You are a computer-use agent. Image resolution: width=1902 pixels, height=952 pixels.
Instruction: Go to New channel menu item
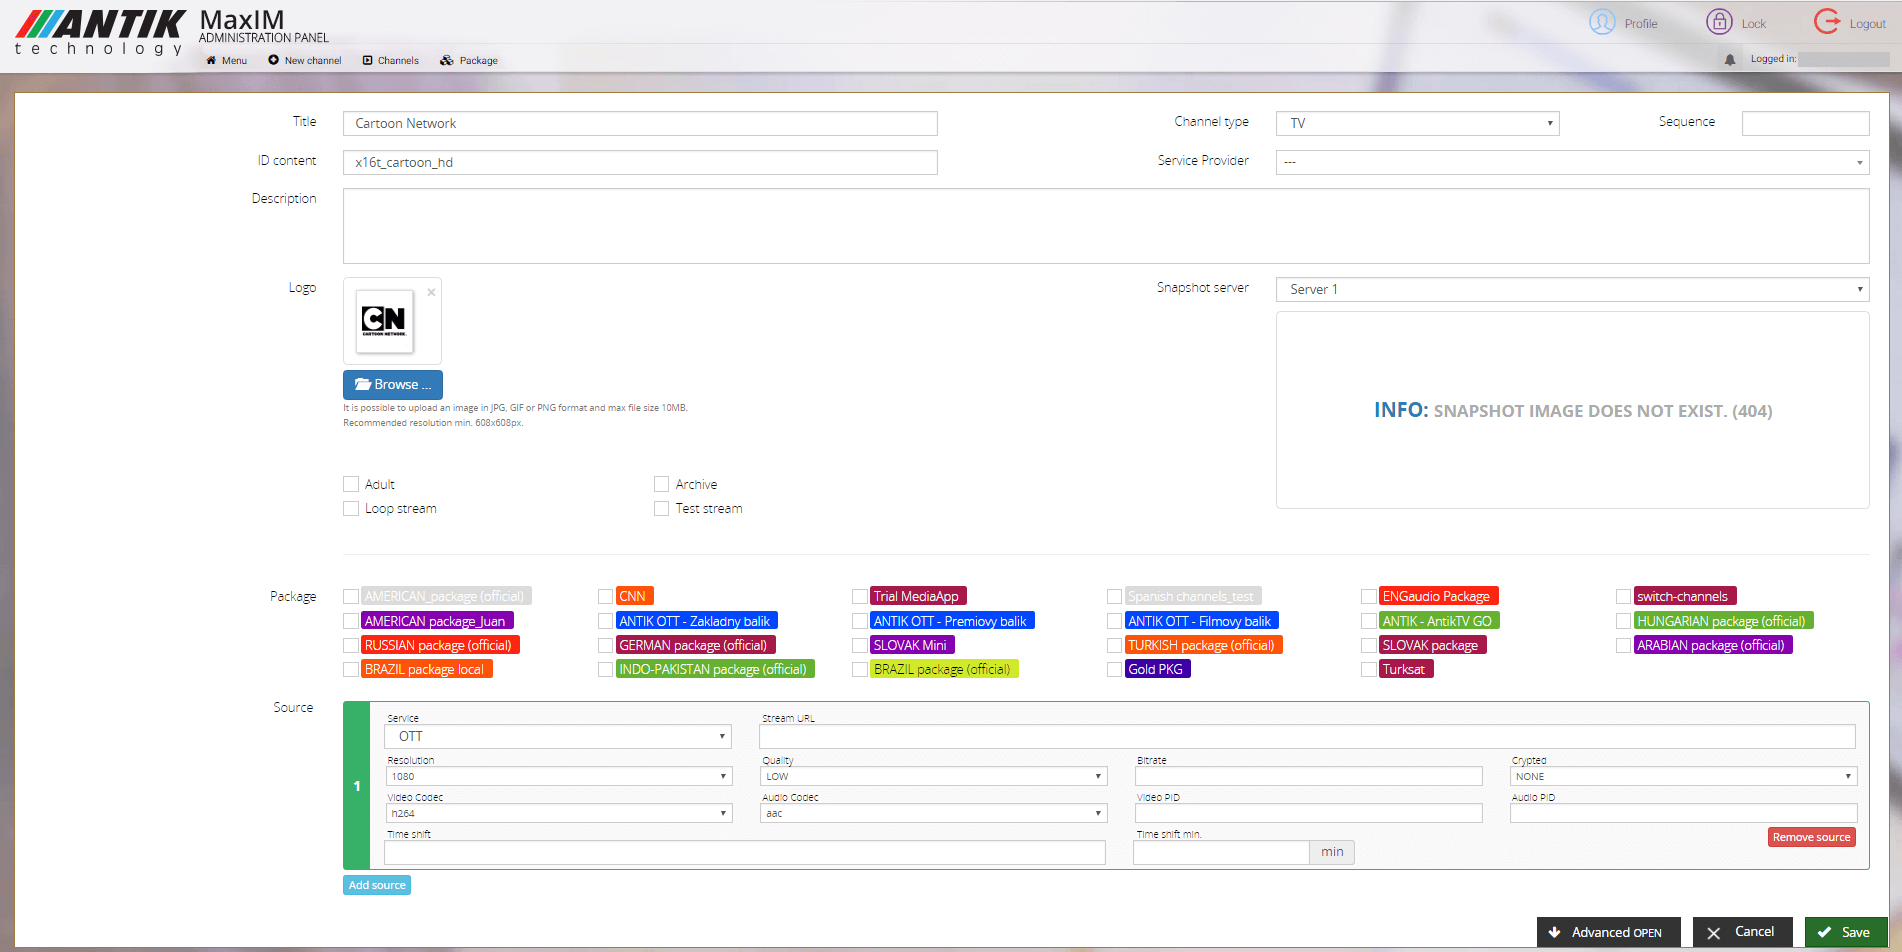pyautogui.click(x=305, y=61)
